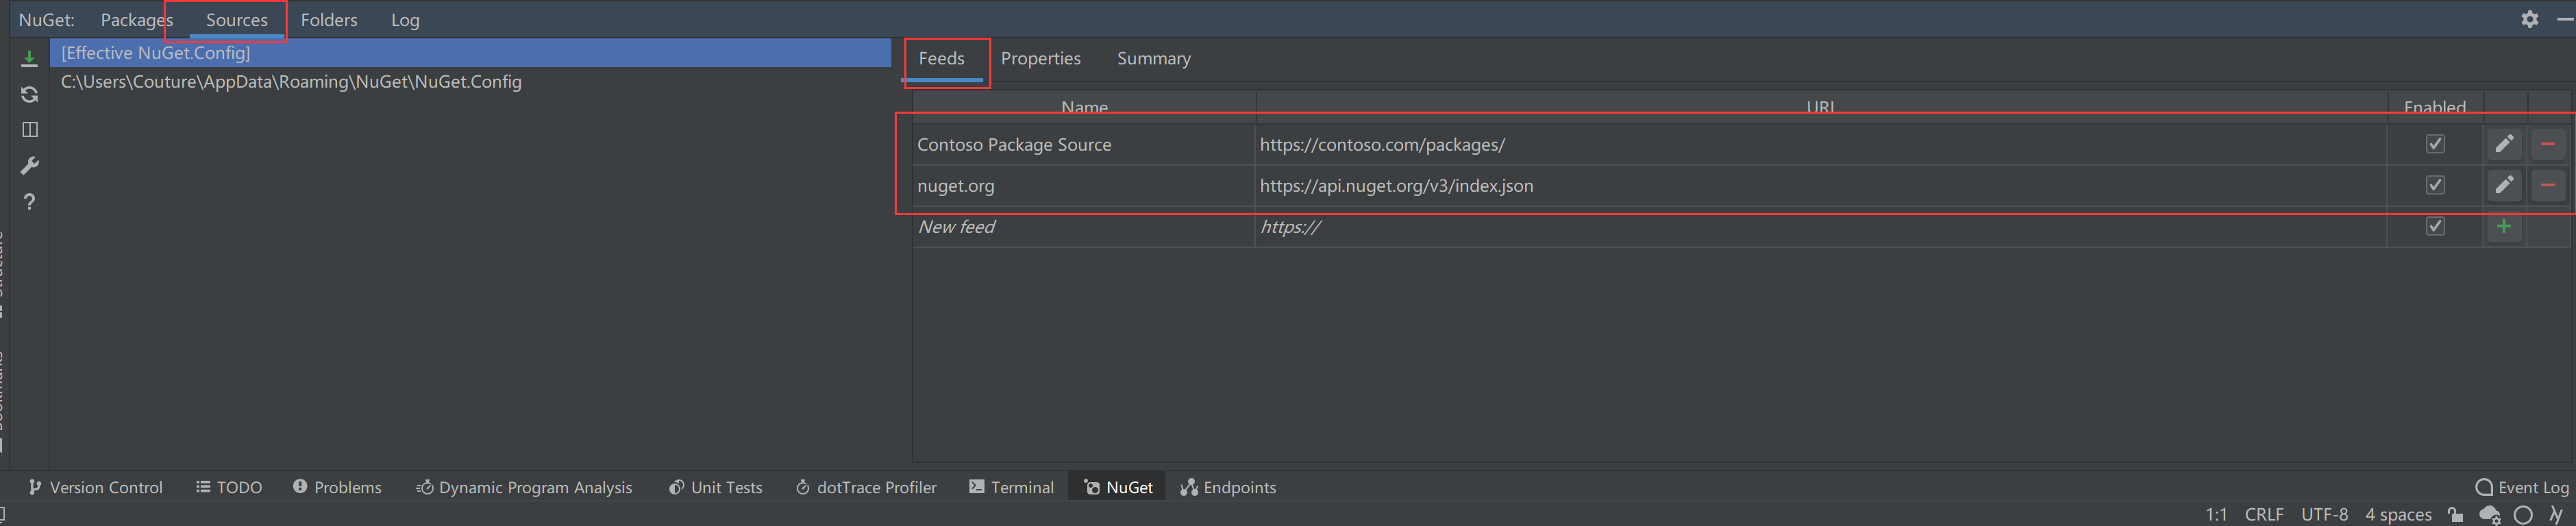Toggle the New feed Enabled checkbox
This screenshot has width=2576, height=526.
point(2435,227)
